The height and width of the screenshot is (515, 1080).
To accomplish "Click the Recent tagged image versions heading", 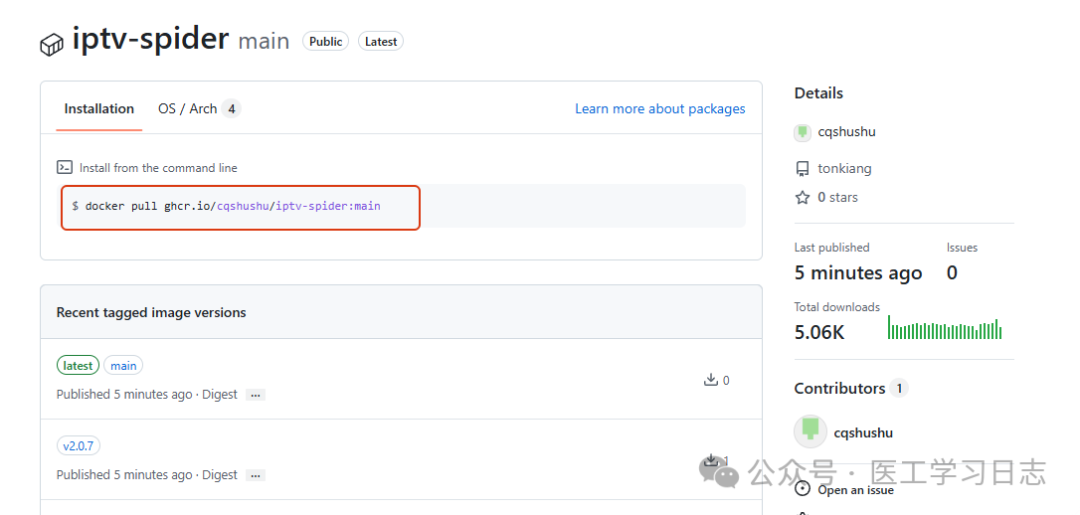I will (151, 312).
